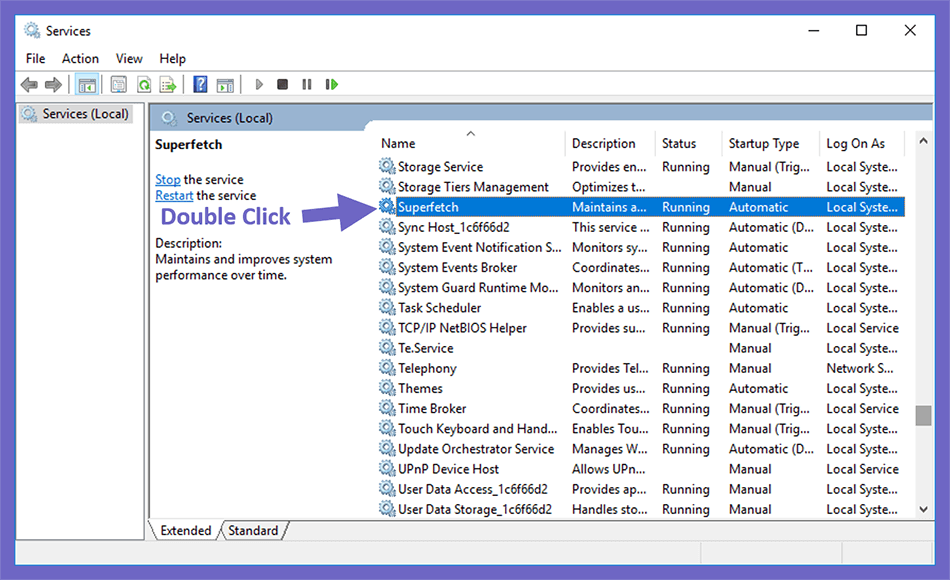Image resolution: width=950 pixels, height=580 pixels.
Task: Click Restart the service link
Action: tap(174, 195)
